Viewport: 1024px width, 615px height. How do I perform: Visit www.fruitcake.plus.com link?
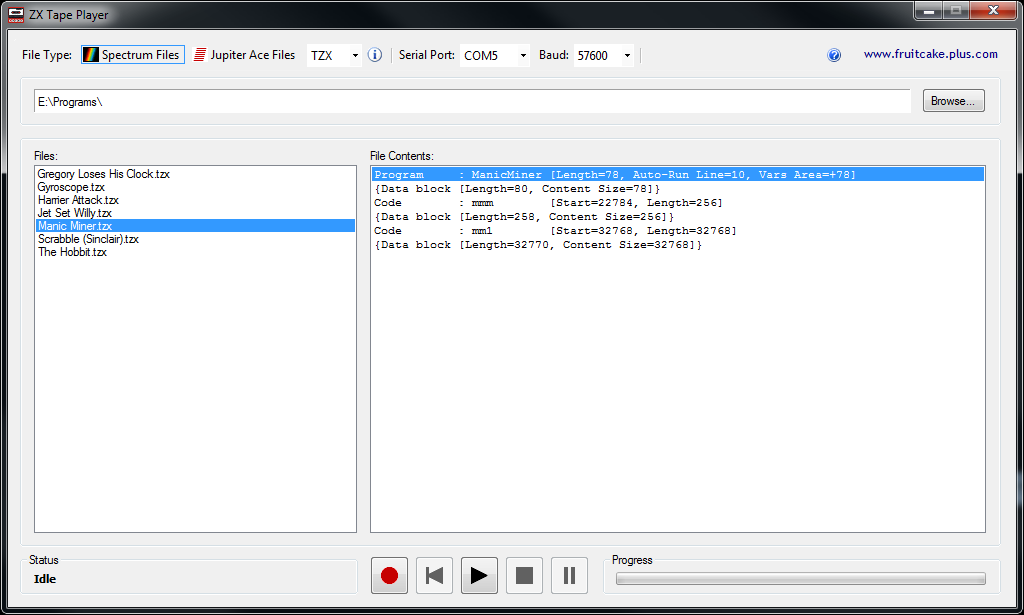tap(931, 54)
